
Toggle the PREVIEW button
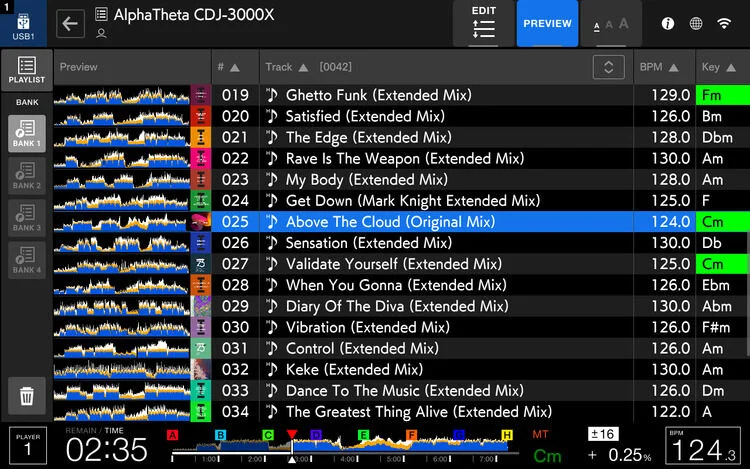[547, 24]
